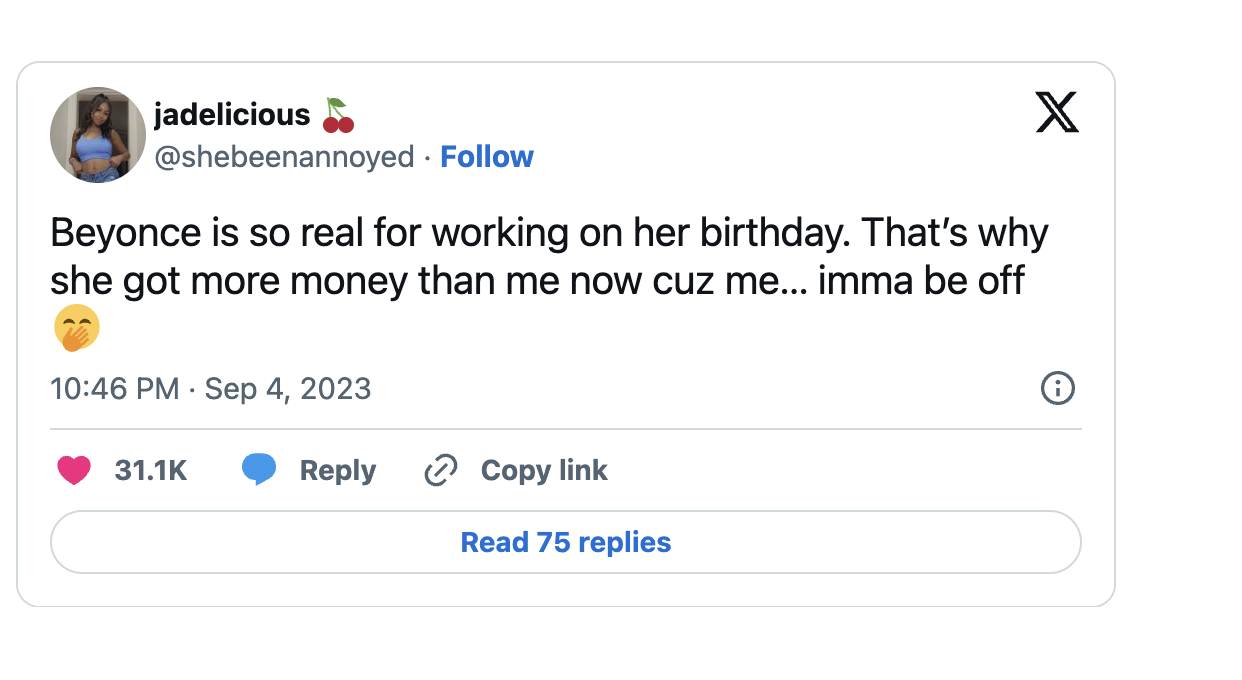Click the blue reply speech bubble icon
The width and height of the screenshot is (1242, 680).
pos(259,470)
